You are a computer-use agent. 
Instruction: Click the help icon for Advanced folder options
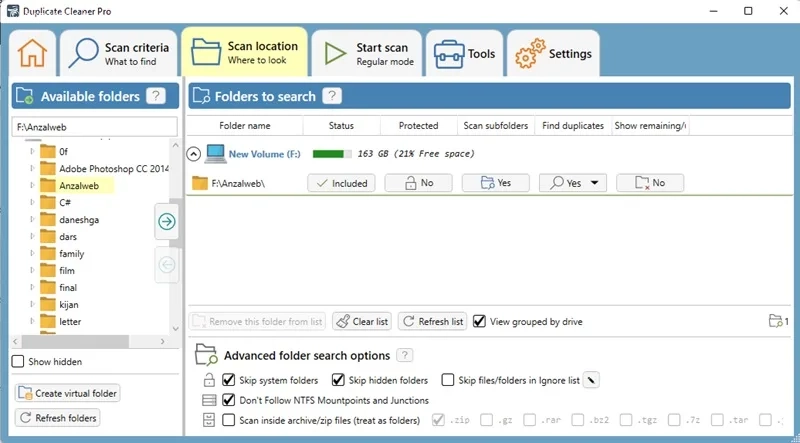point(405,355)
